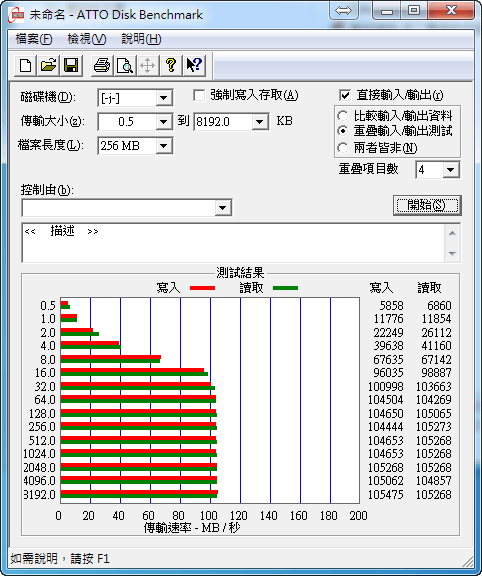The image size is (482, 576).
Task: Toggle 強制寫入存取 checkbox
Action: point(199,96)
